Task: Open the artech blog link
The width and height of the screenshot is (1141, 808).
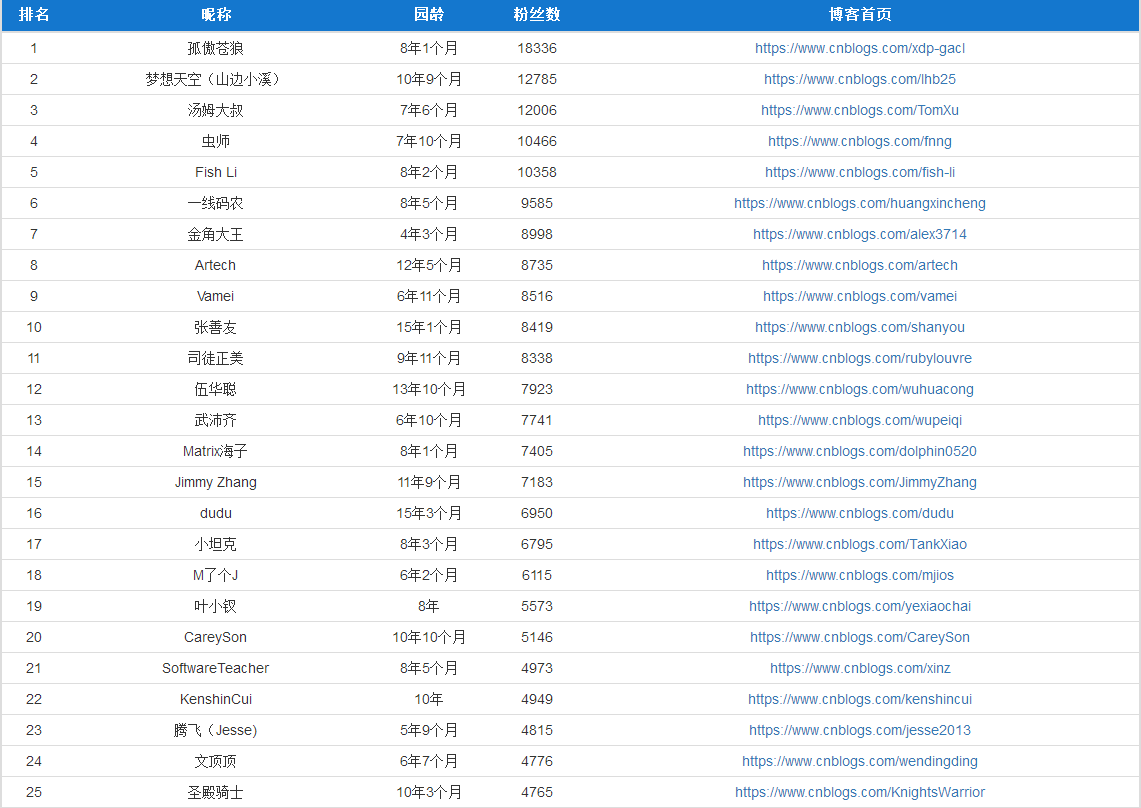Action: tap(859, 265)
